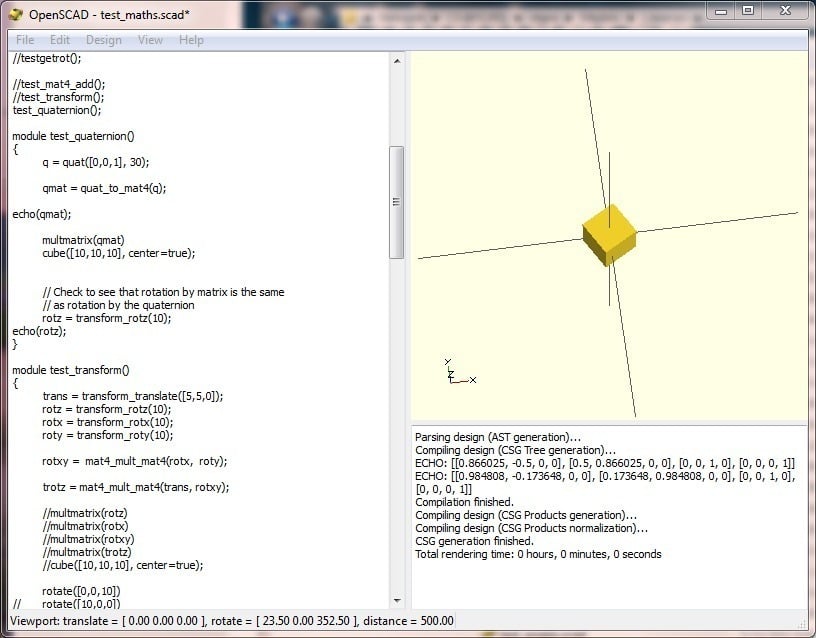The width and height of the screenshot is (816, 638).
Task: Click the OpenSCAD icon in title bar
Action: (x=14, y=14)
